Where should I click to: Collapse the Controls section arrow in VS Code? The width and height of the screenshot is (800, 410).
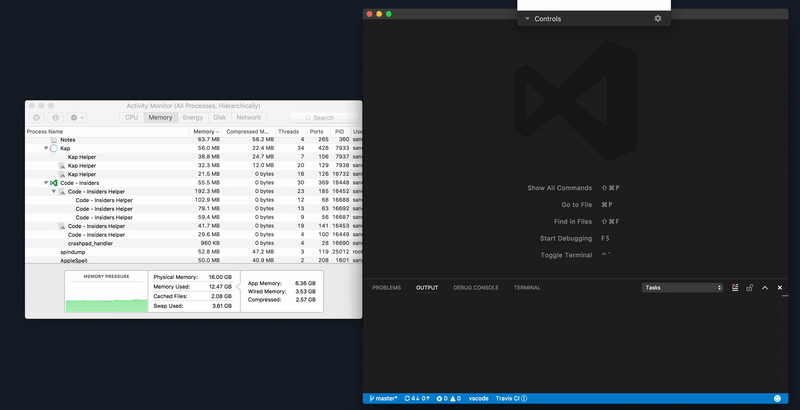point(527,18)
